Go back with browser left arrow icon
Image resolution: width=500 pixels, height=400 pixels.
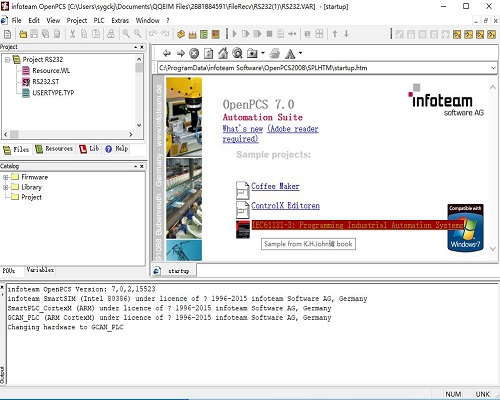(167, 53)
